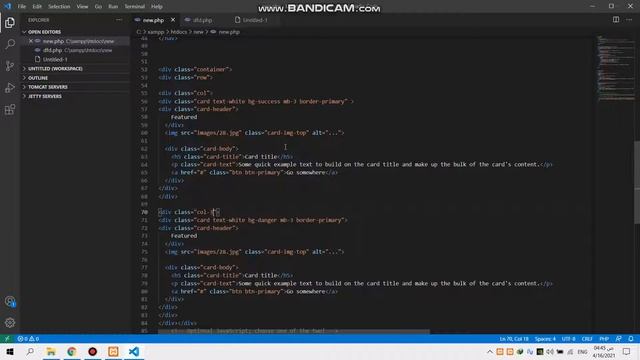Open Explorer panel's ellipsis menu

[x=119, y=20]
